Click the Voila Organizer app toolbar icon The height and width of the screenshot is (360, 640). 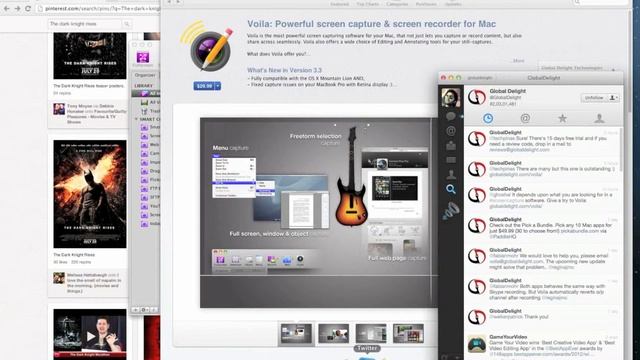[143, 58]
